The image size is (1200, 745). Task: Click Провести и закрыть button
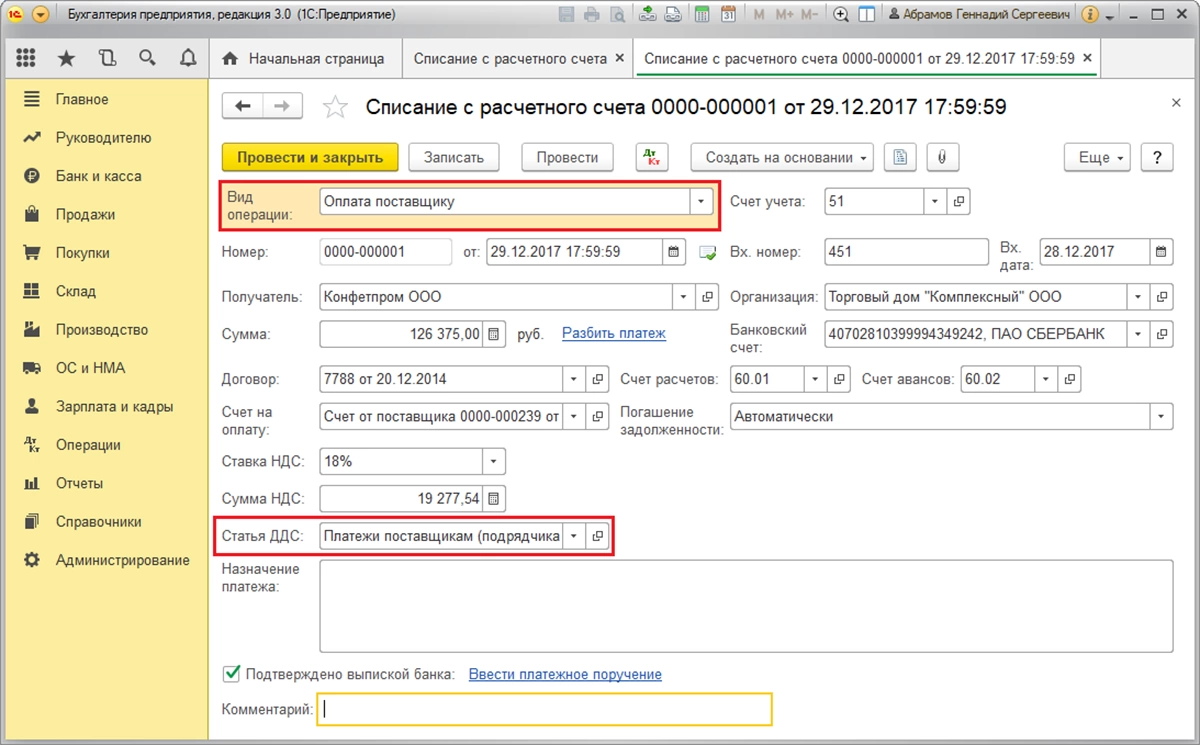click(310, 157)
